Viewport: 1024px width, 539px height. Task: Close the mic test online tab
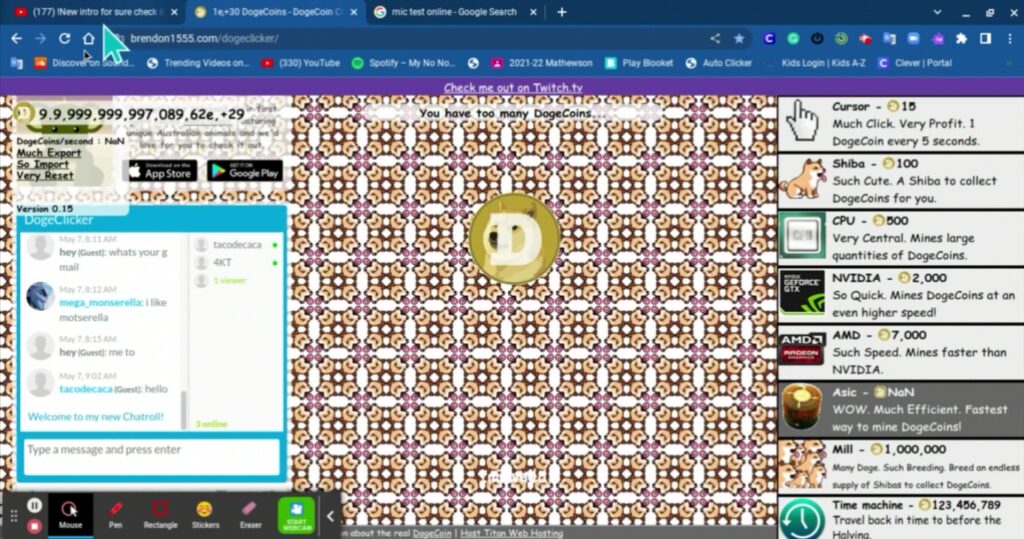(x=533, y=12)
